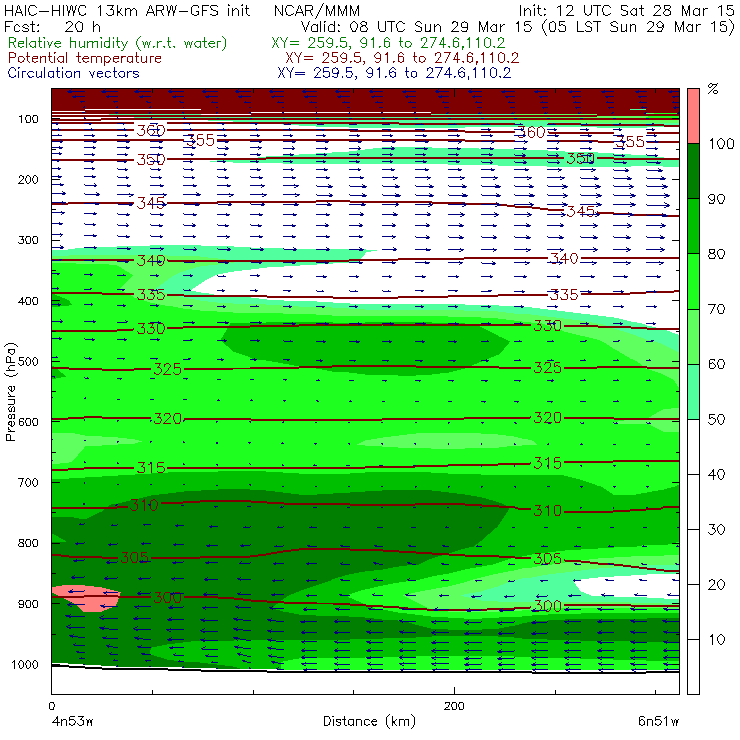Click the 'Distance (km)' axis title

[x=370, y=721]
